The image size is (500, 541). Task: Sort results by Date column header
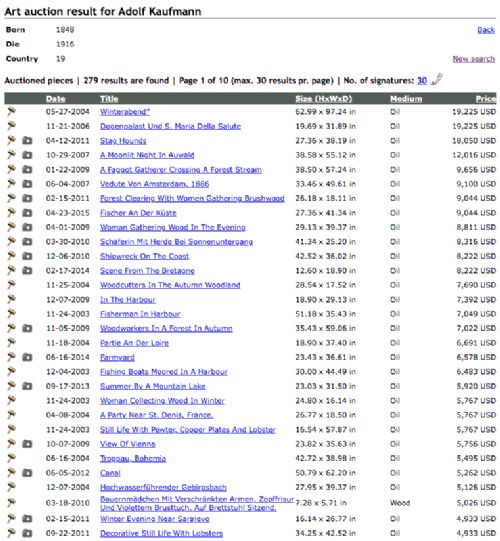coord(56,99)
